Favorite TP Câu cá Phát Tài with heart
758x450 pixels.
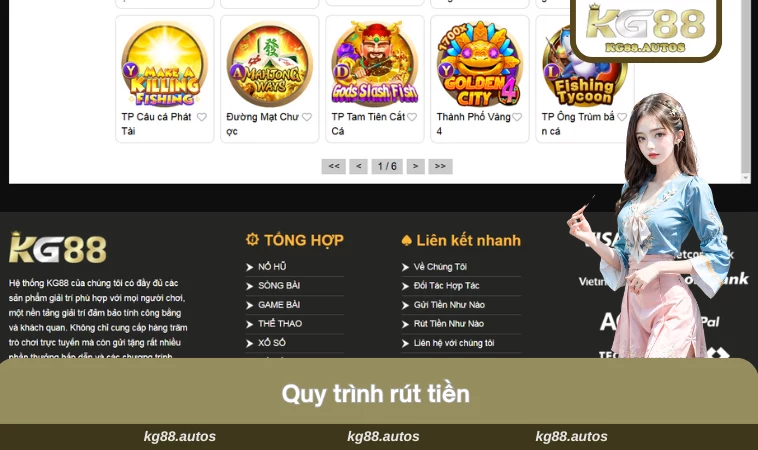coord(202,117)
